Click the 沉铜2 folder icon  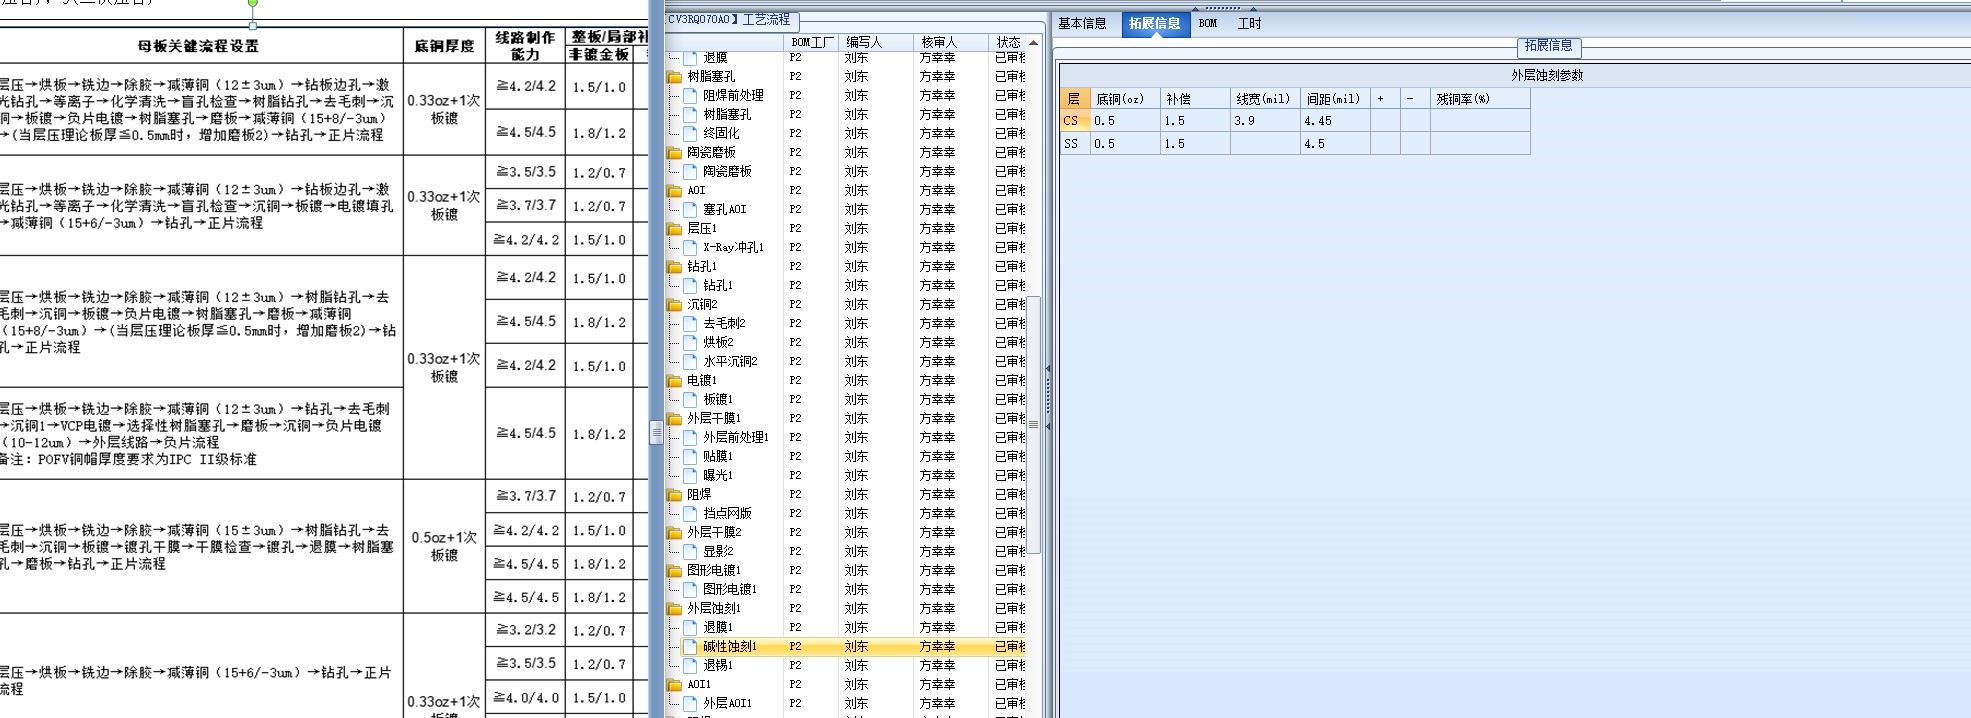click(675, 304)
